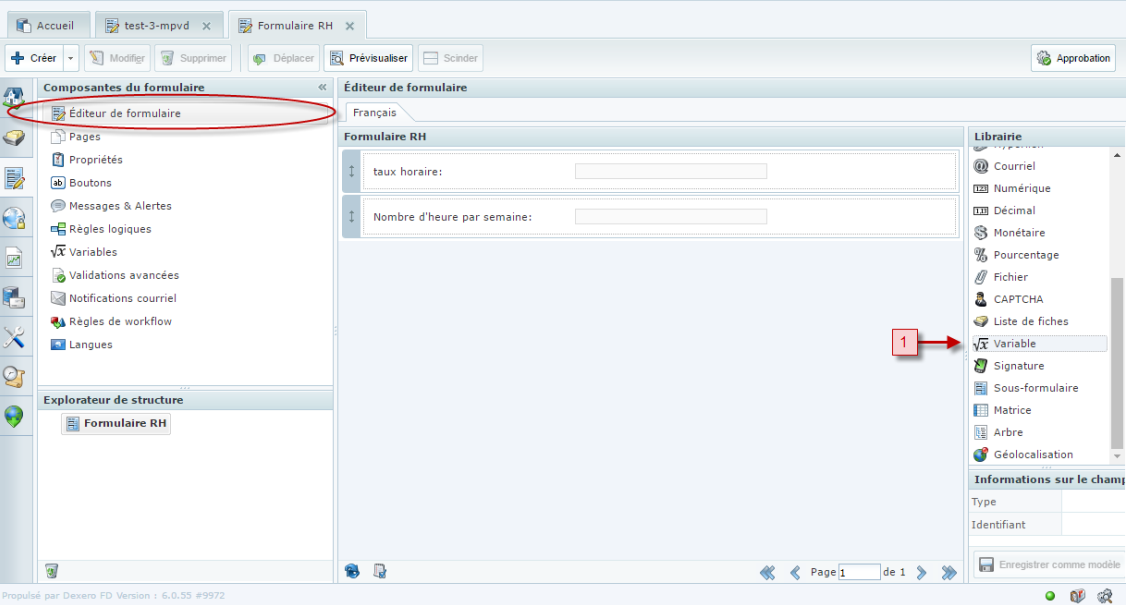
Task: Collapse the Composantes du formulaire panel
Action: tap(322, 88)
